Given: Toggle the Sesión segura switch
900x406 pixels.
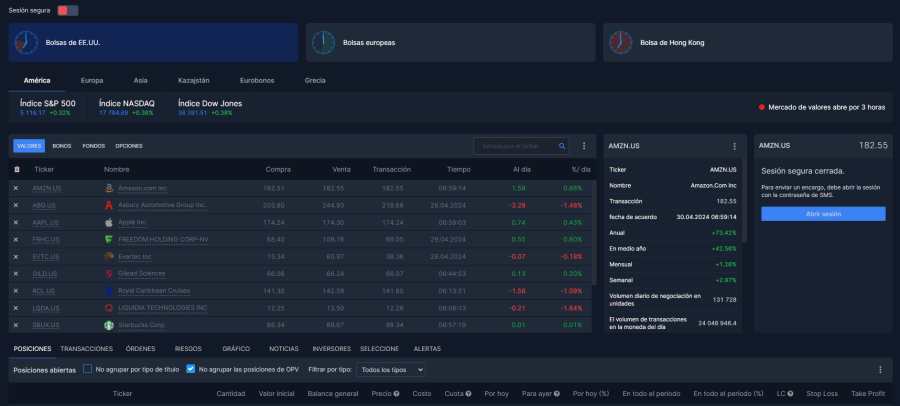Looking at the screenshot, I should [x=68, y=10].
